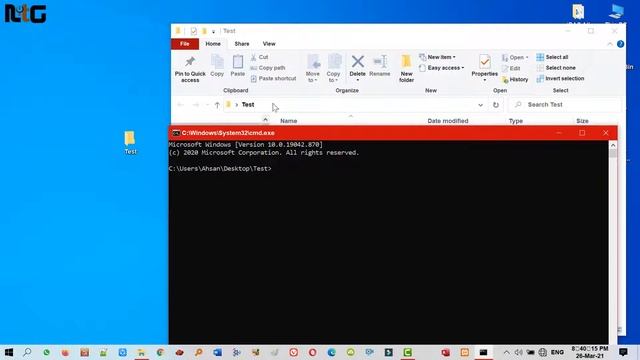
Task: Click Pin to Quick access in Explorer ribbon
Action: point(190,70)
